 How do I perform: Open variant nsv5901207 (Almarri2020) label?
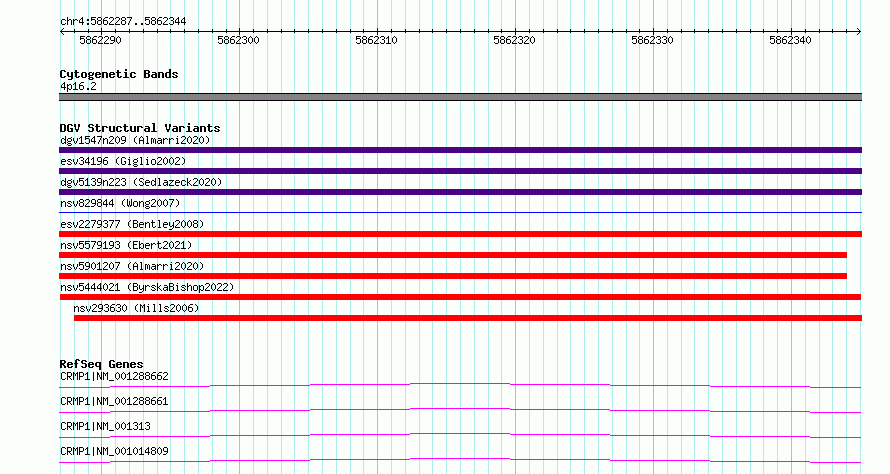pyautogui.click(x=132, y=266)
